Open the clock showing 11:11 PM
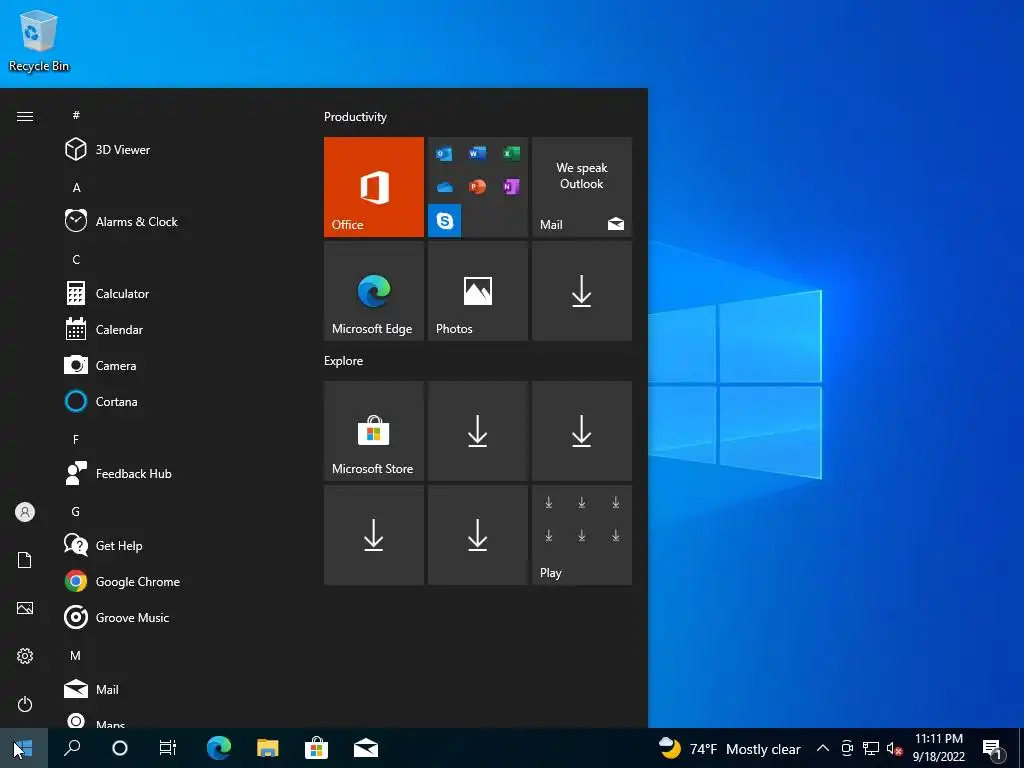 click(x=938, y=748)
